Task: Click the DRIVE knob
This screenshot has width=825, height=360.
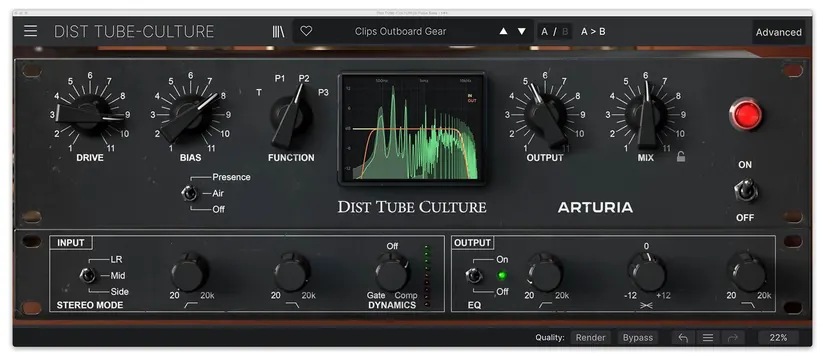Action: [x=89, y=114]
